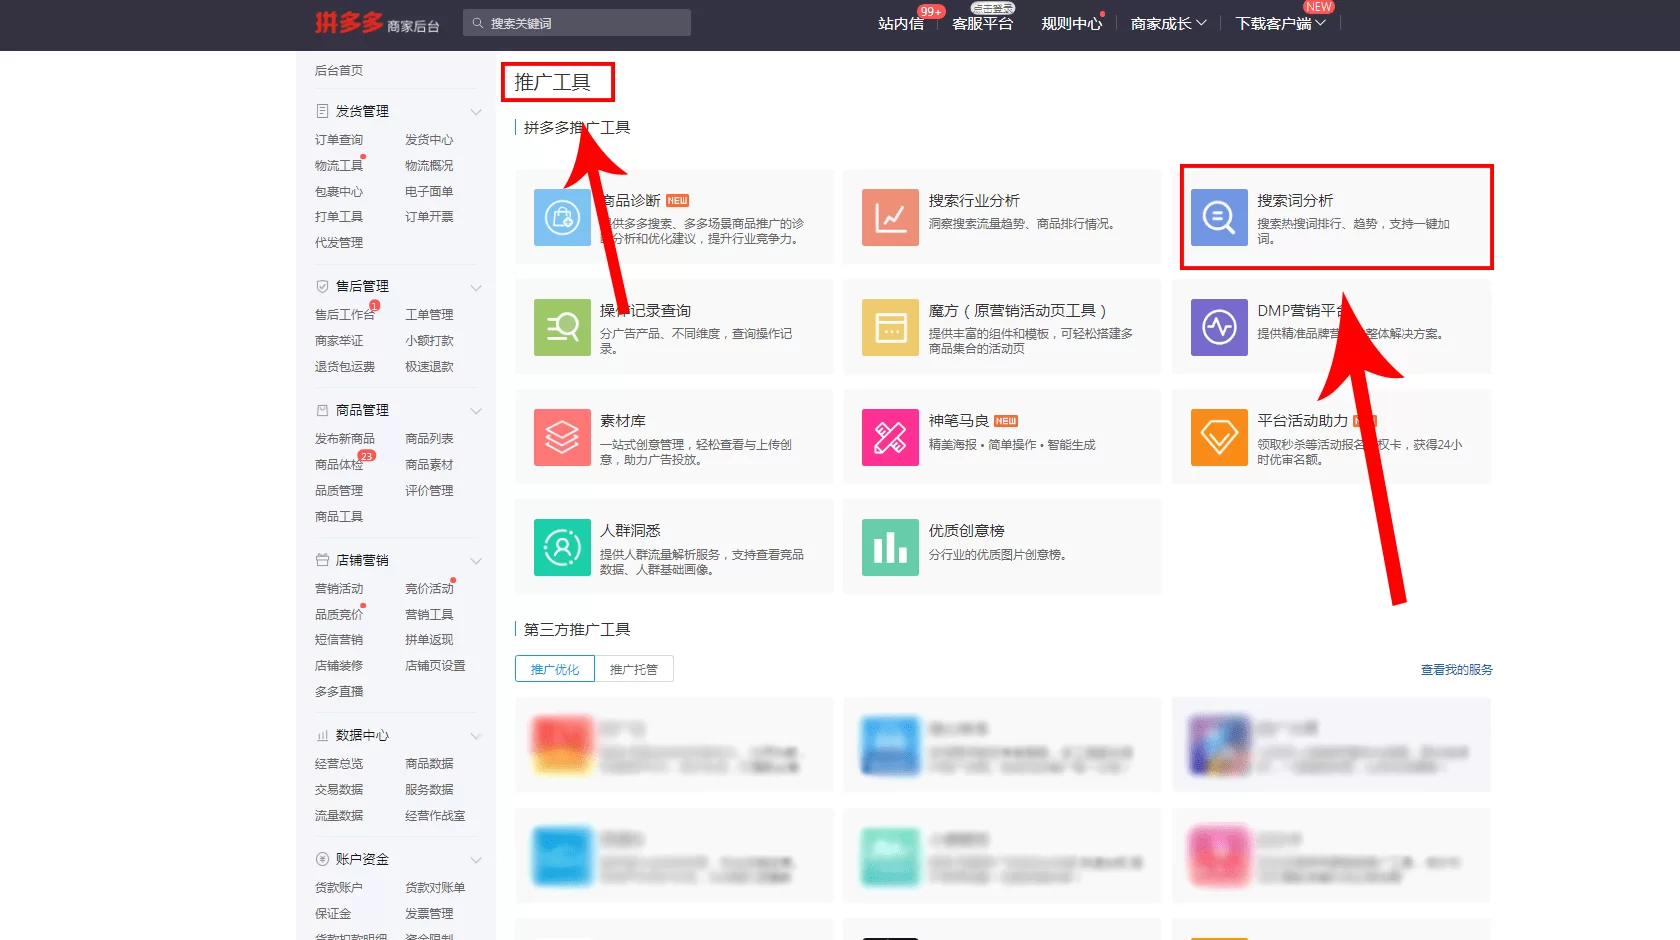Click the 查看我的服务 link

coord(1456,670)
